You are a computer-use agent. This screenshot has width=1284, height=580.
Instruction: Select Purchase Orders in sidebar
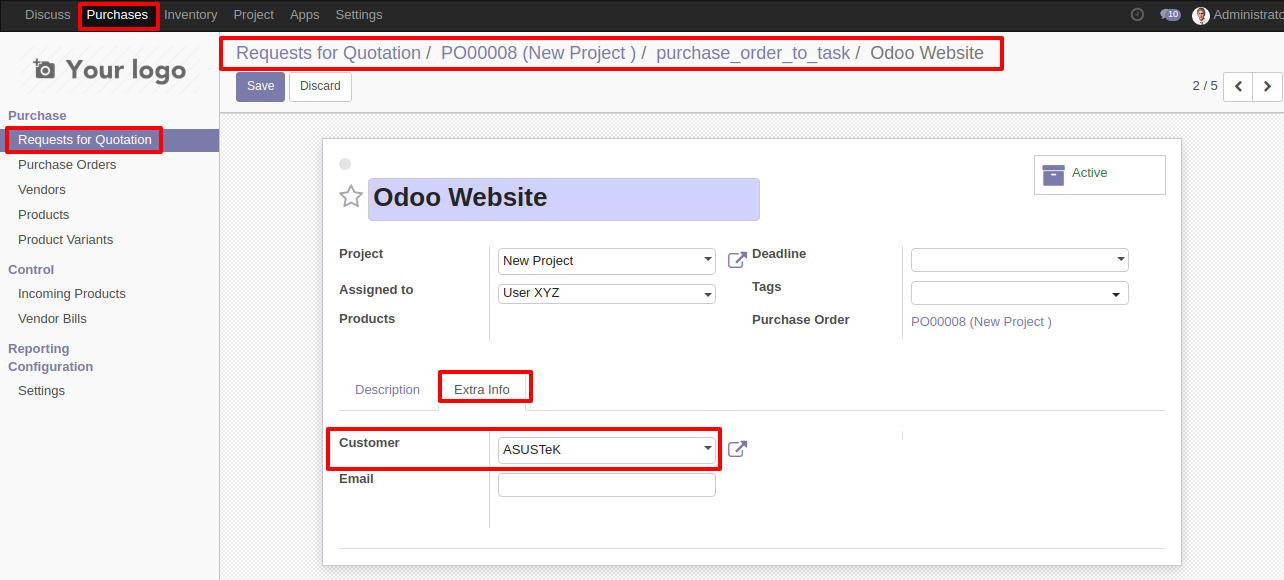click(x=67, y=165)
